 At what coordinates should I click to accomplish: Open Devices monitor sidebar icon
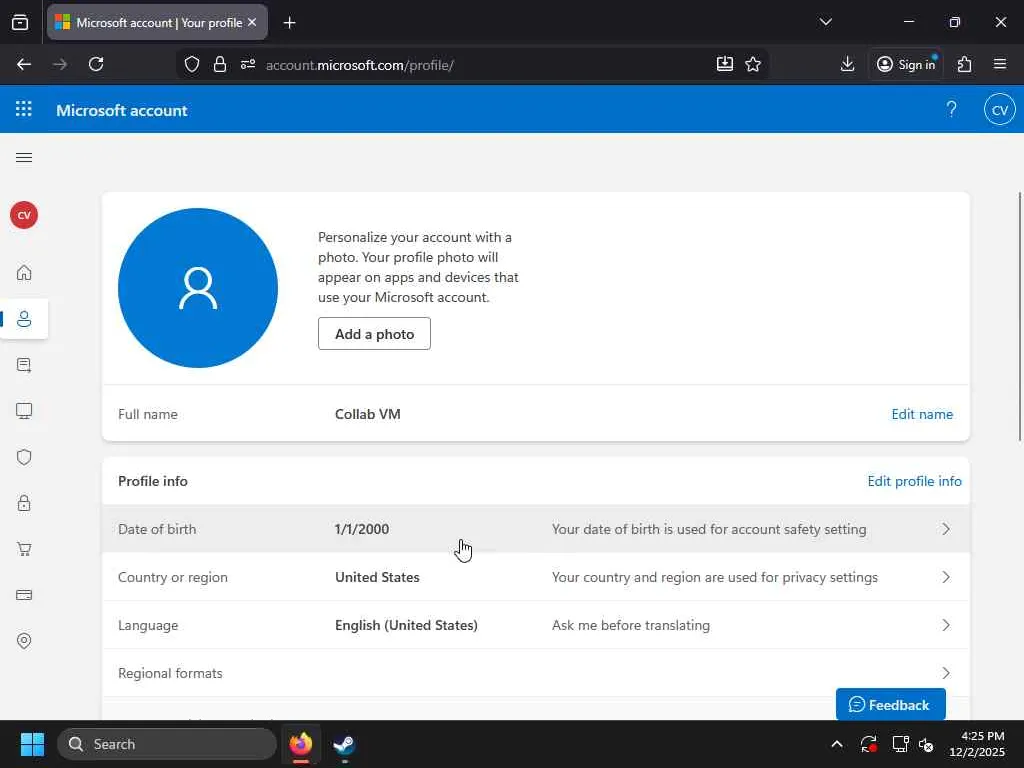[x=24, y=411]
